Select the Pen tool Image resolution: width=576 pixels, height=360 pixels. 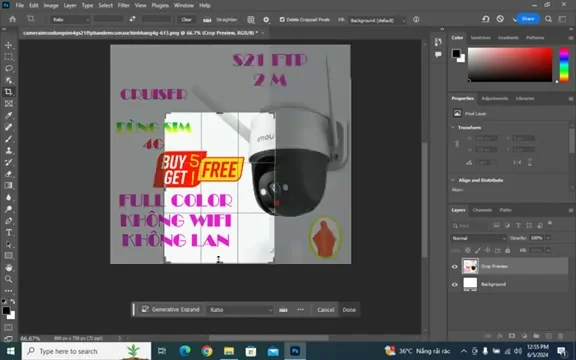8,221
